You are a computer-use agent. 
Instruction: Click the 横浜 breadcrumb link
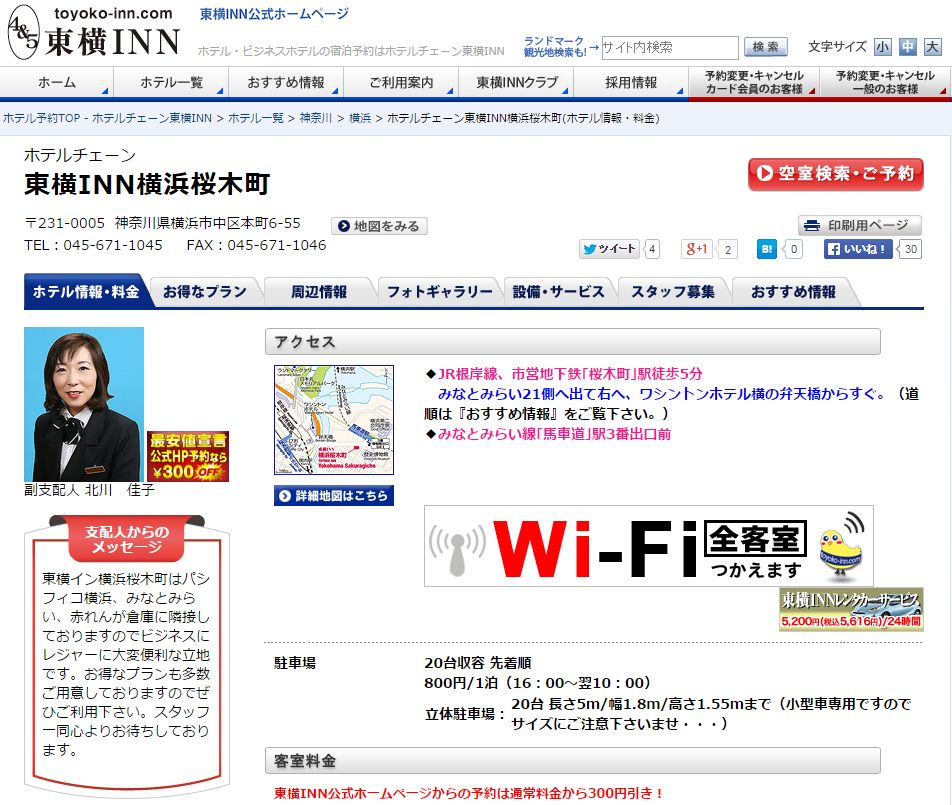360,118
